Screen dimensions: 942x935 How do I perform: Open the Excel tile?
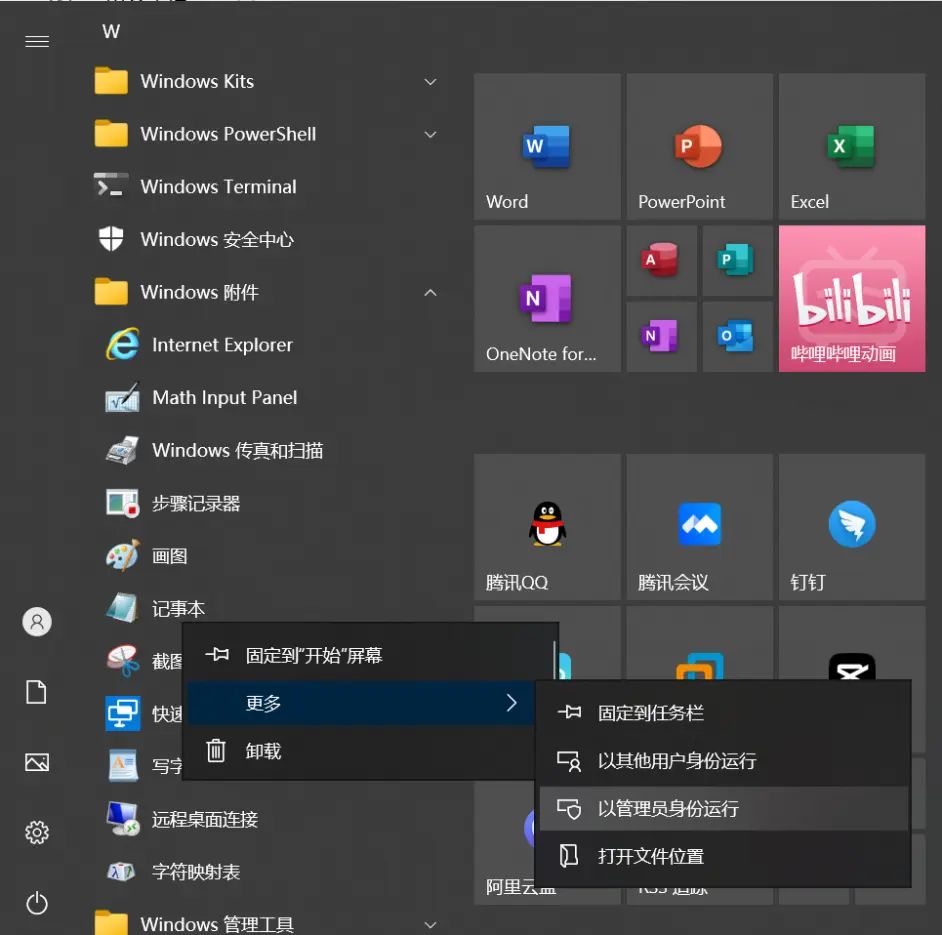[x=852, y=147]
